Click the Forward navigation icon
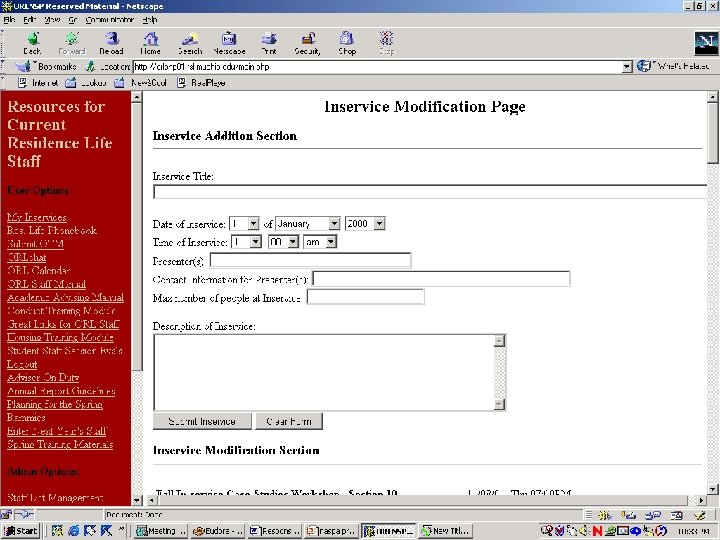 (x=72, y=43)
